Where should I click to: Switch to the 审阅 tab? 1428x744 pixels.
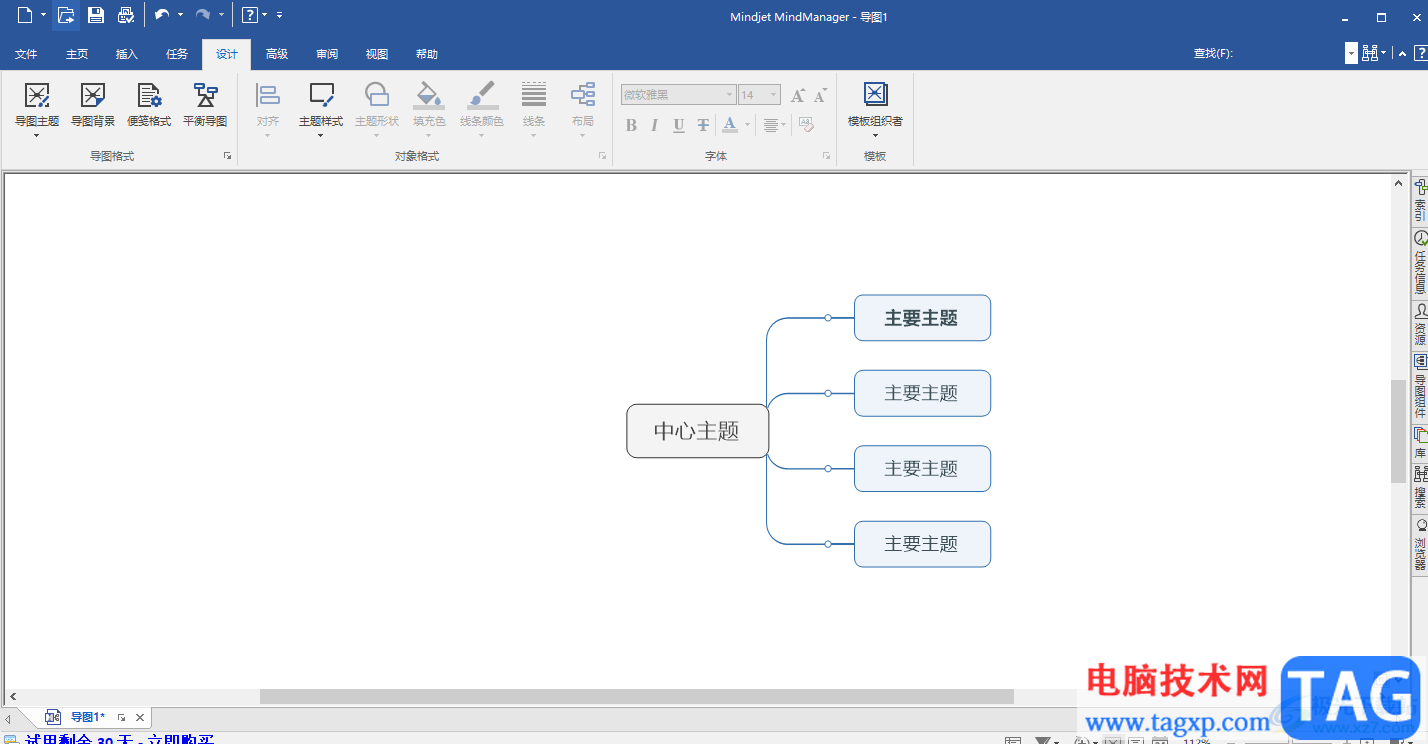pos(327,54)
